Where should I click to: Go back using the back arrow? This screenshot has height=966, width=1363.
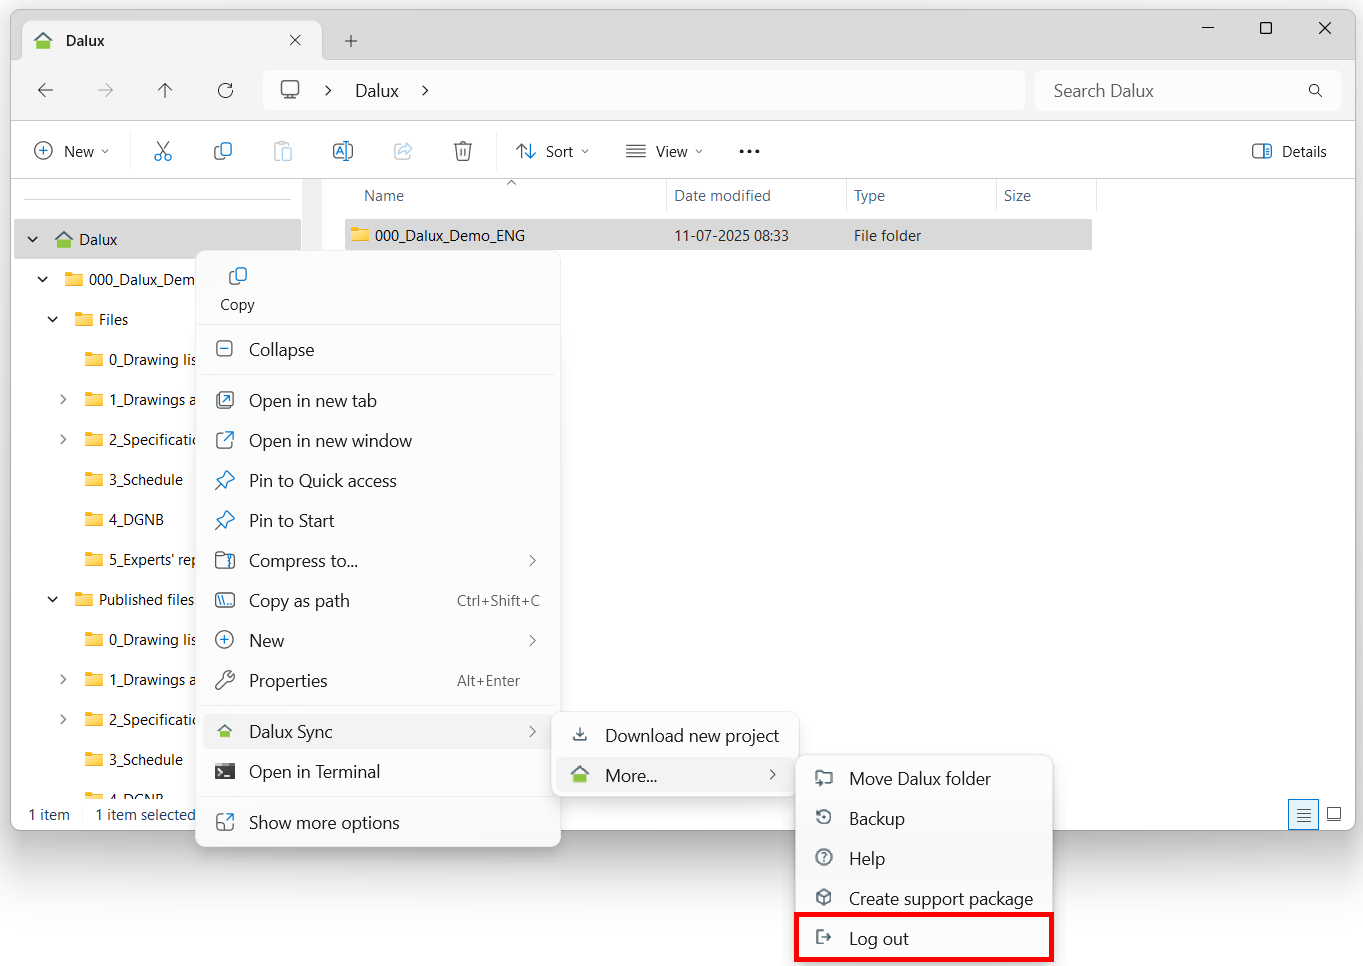point(45,90)
